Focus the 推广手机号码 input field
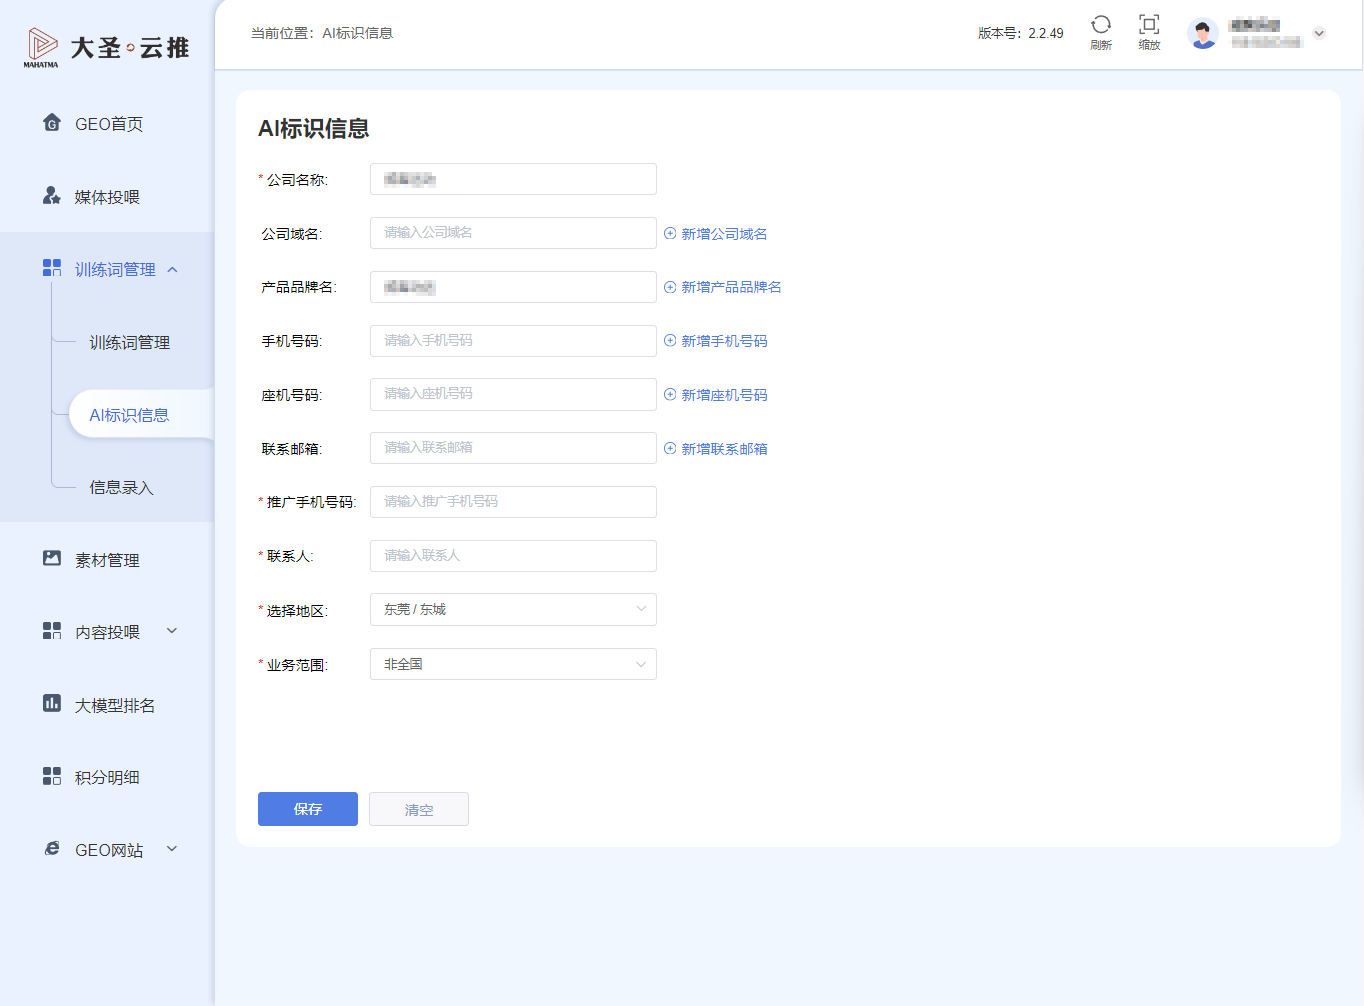Screen dimensions: 1364x1006 click(513, 502)
